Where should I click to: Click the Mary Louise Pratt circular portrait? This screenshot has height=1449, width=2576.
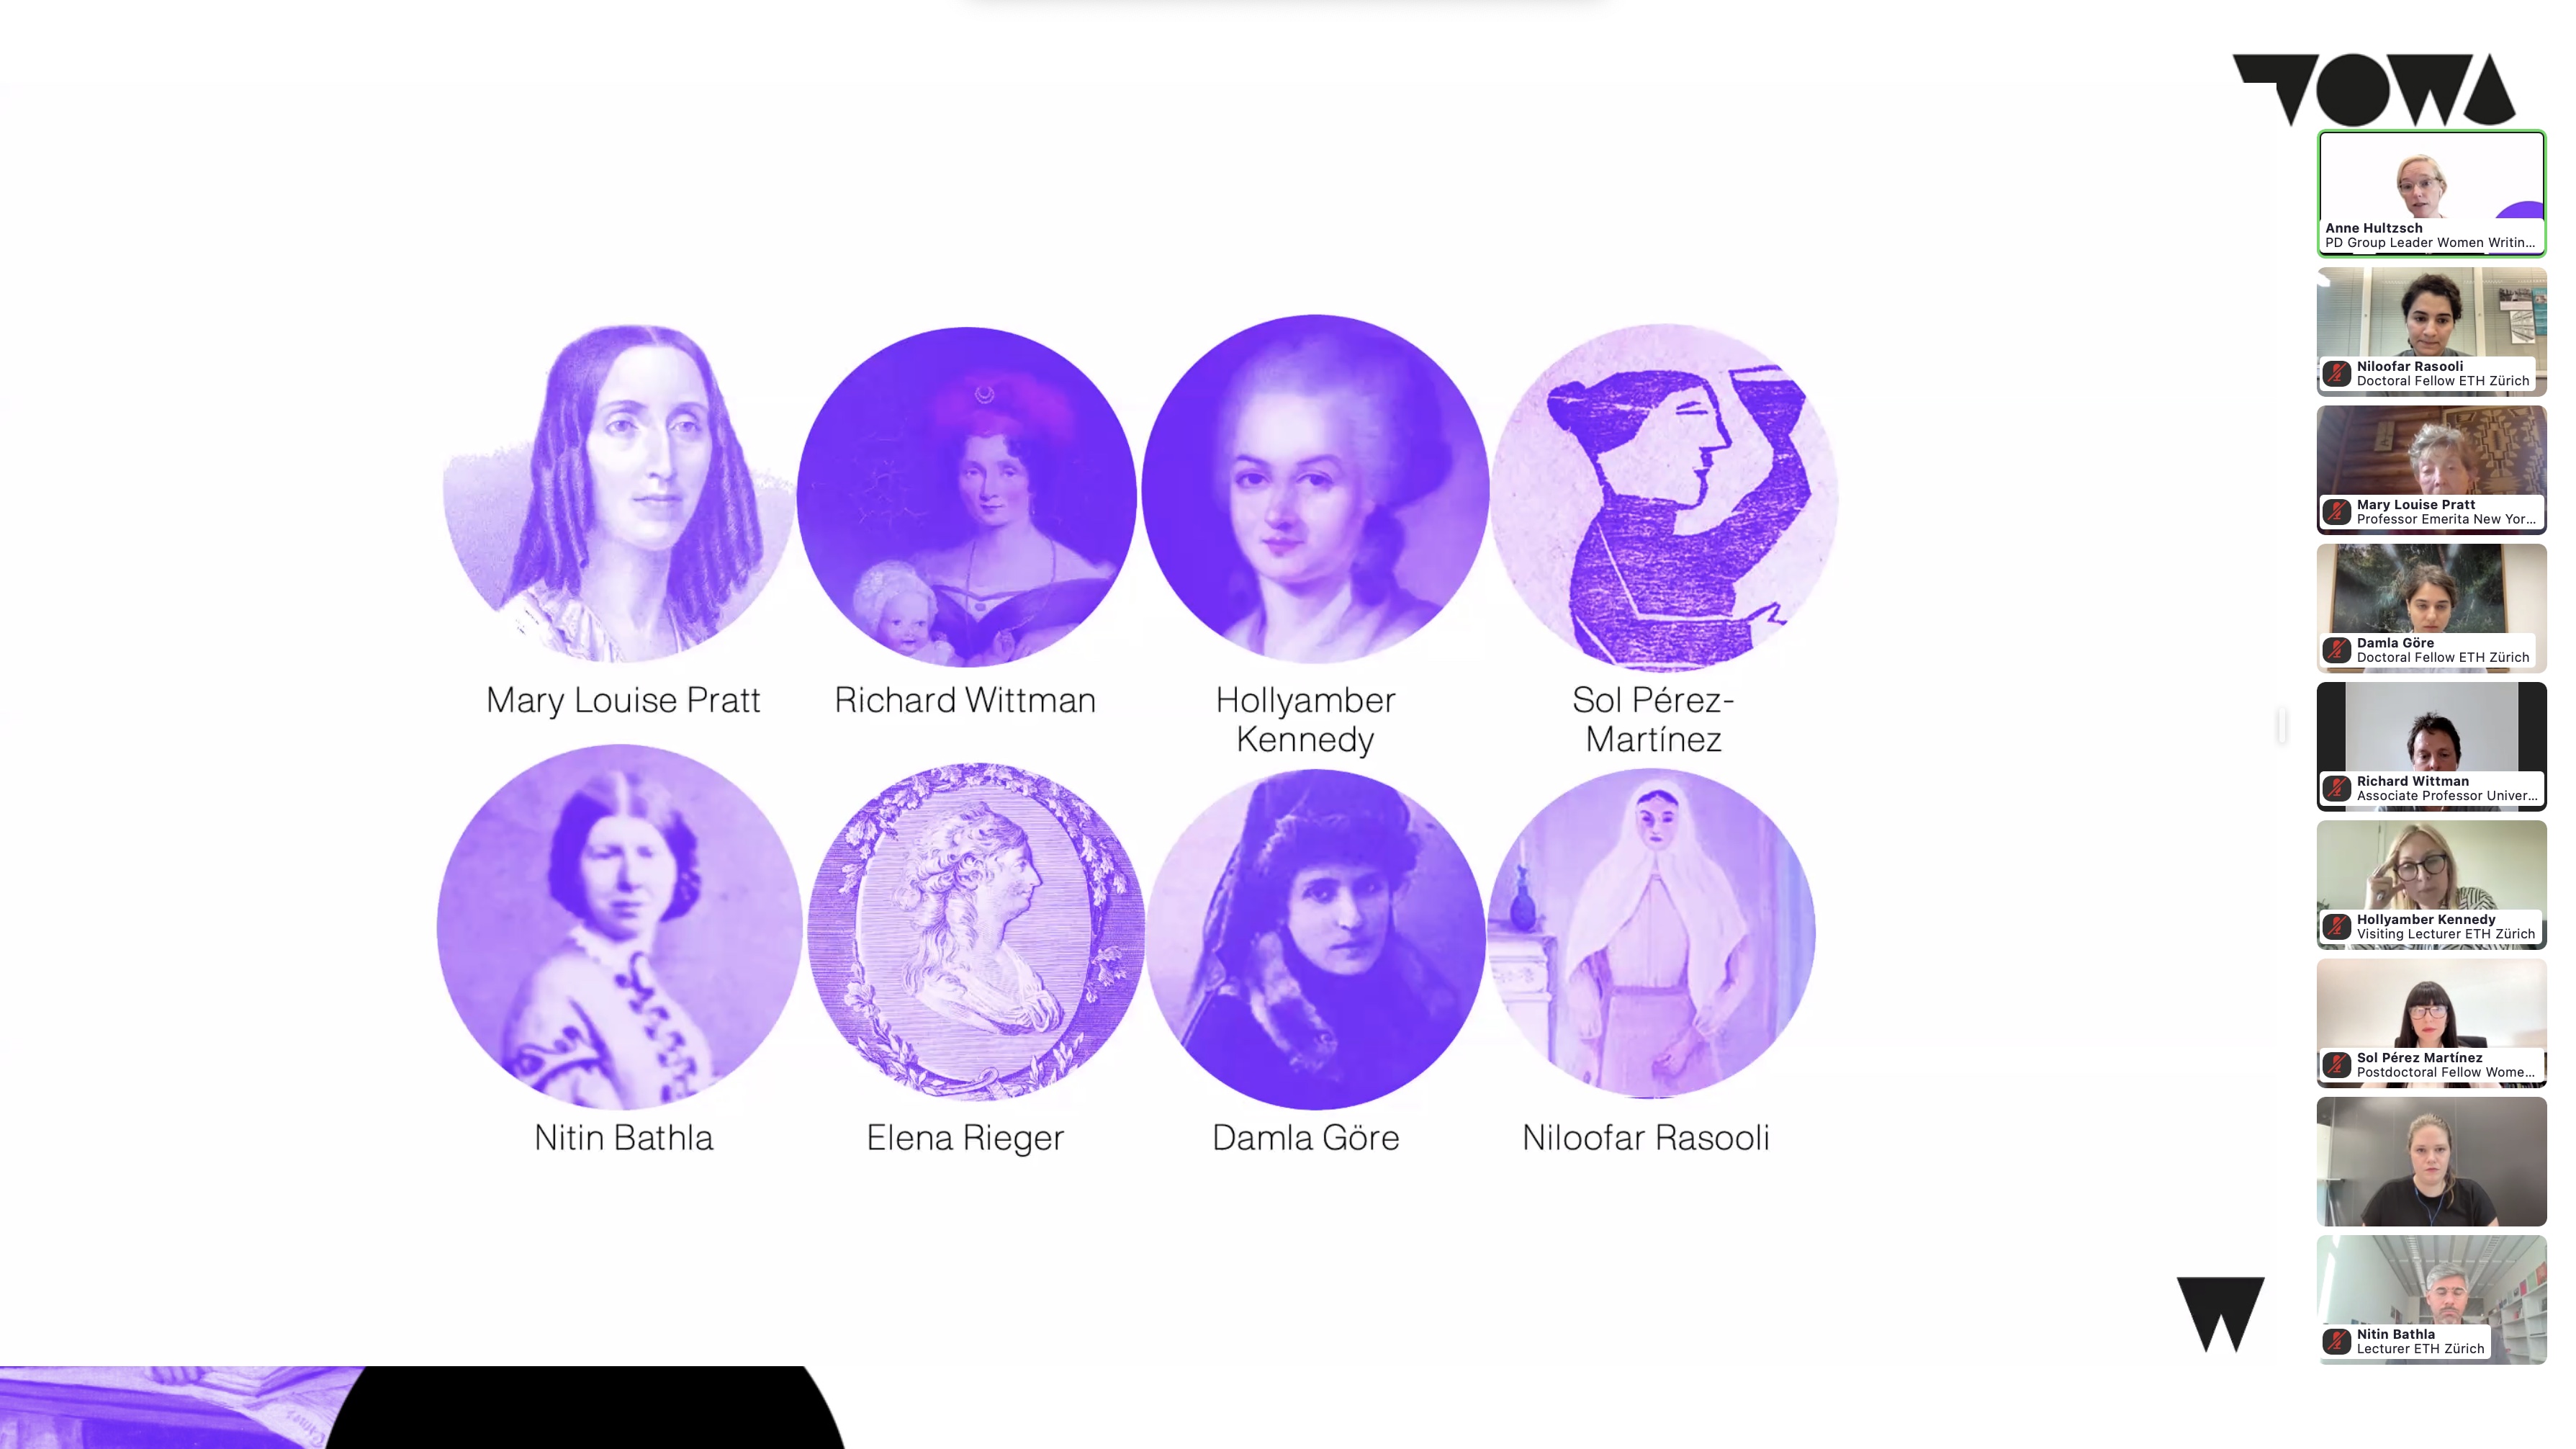[x=620, y=493]
